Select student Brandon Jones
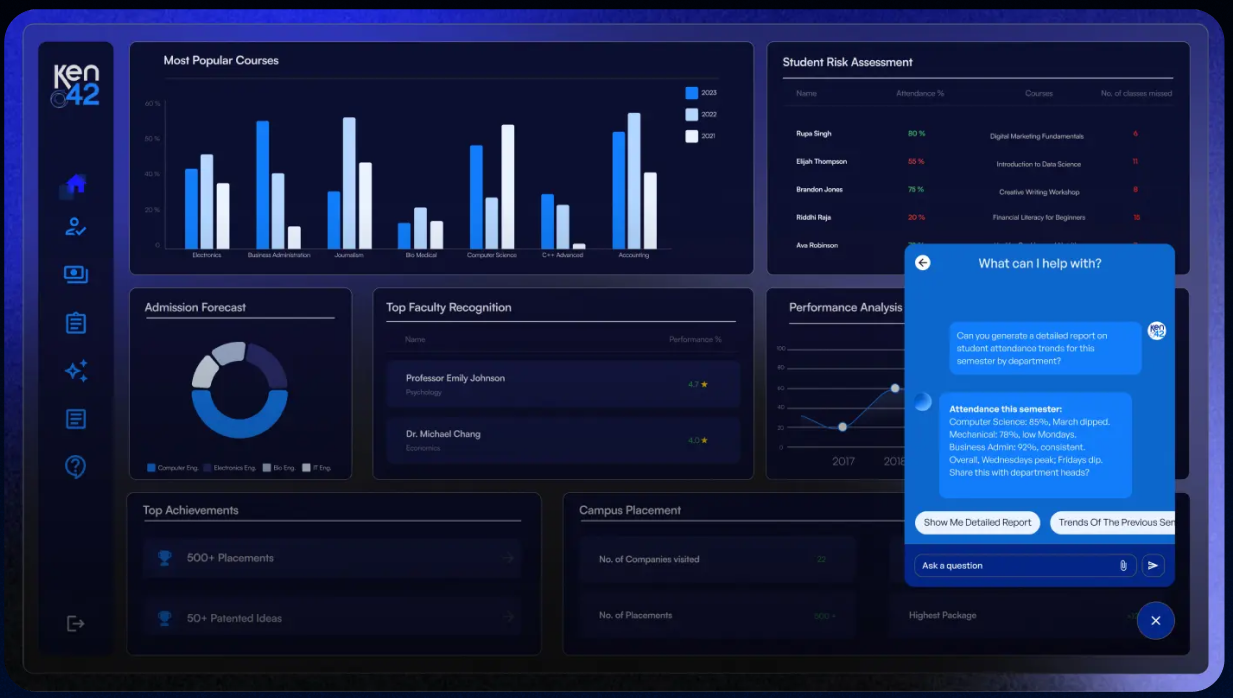Viewport: 1233px width, 698px height. [x=819, y=189]
